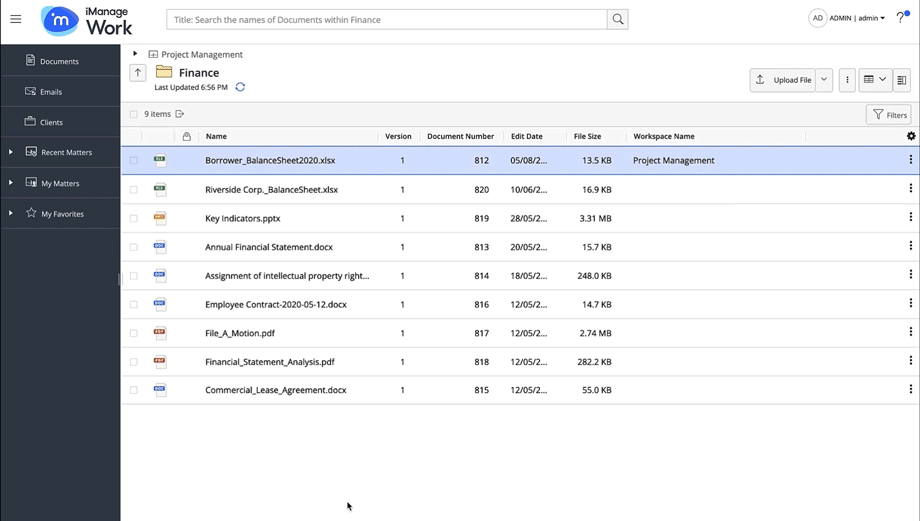Screen dimensions: 920x521
Task: Open kebab menu for Key Indicators.pptx
Action: 910,217
